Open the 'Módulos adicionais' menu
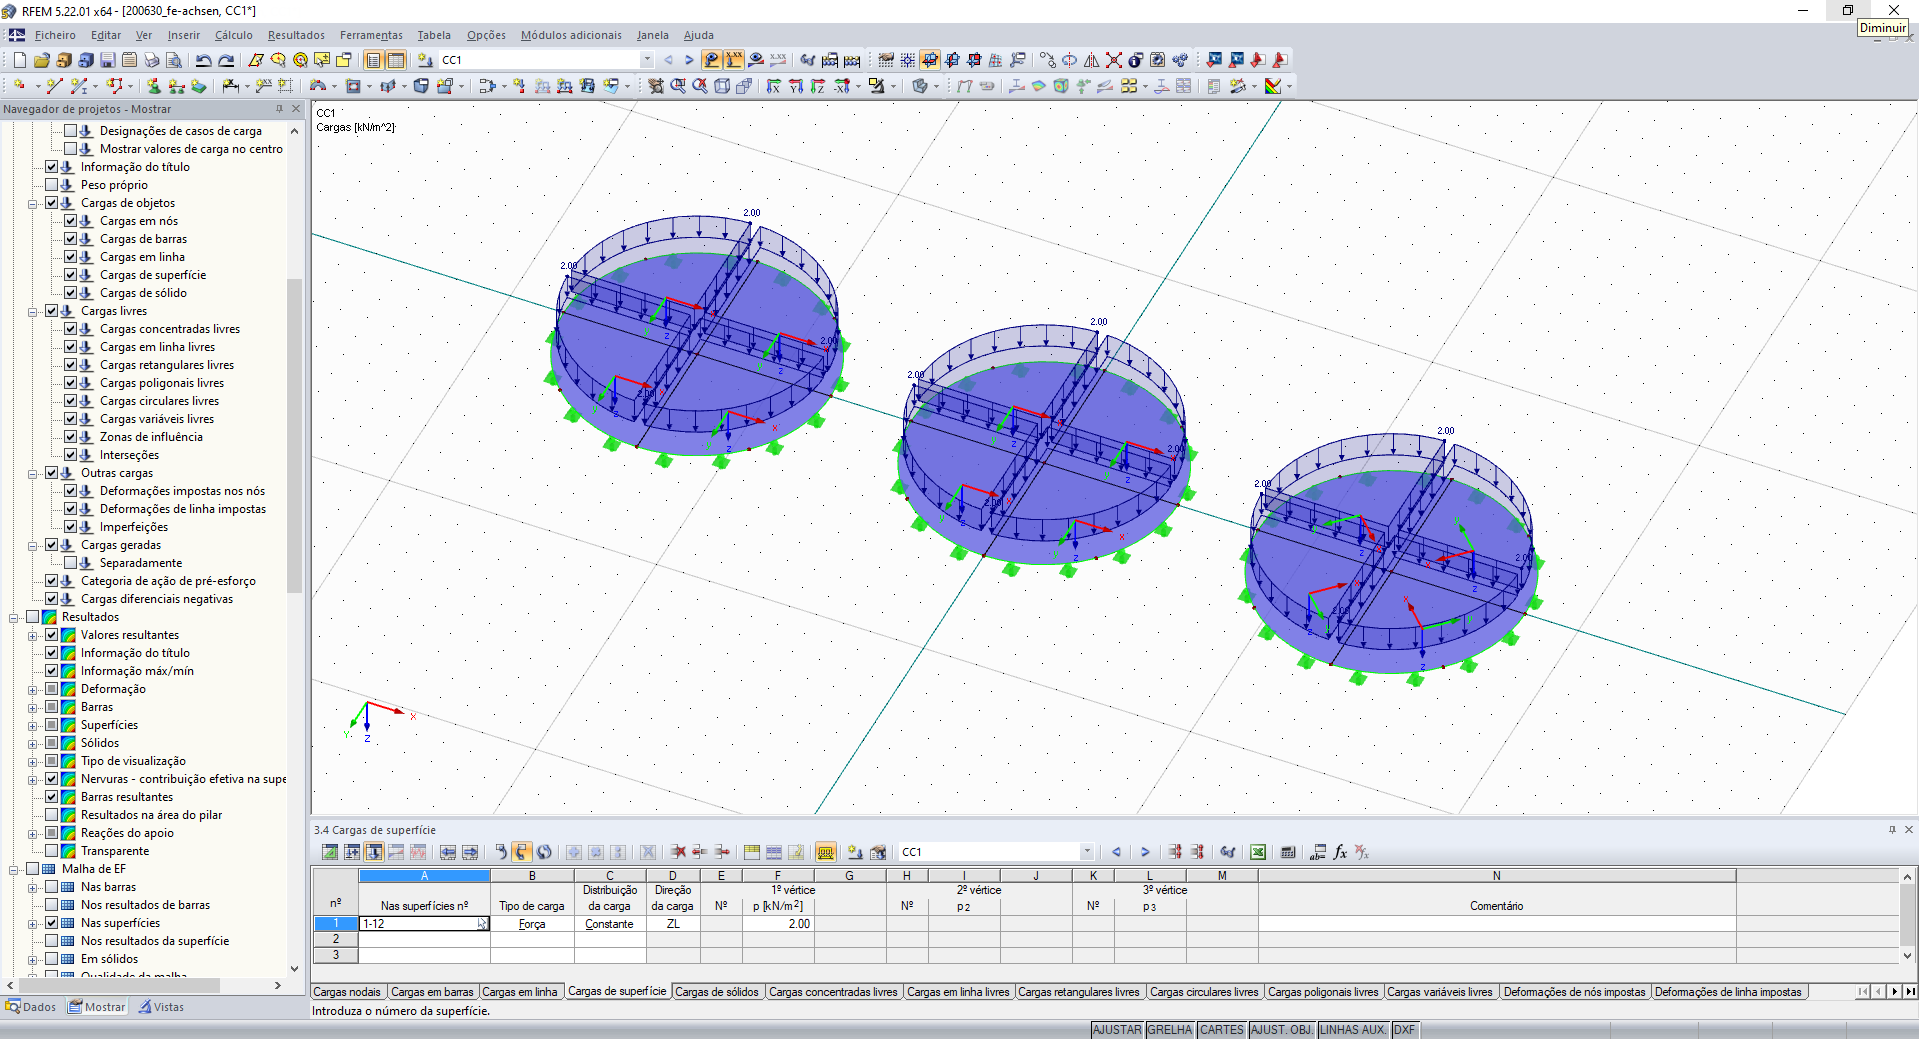Image resolution: width=1919 pixels, height=1039 pixels. 571,35
